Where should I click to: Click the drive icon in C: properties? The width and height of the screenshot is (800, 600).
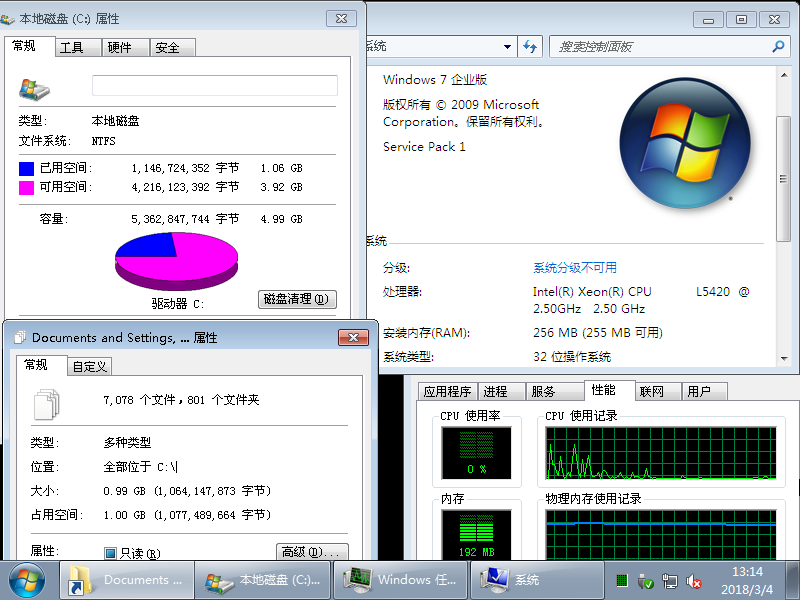(x=34, y=89)
